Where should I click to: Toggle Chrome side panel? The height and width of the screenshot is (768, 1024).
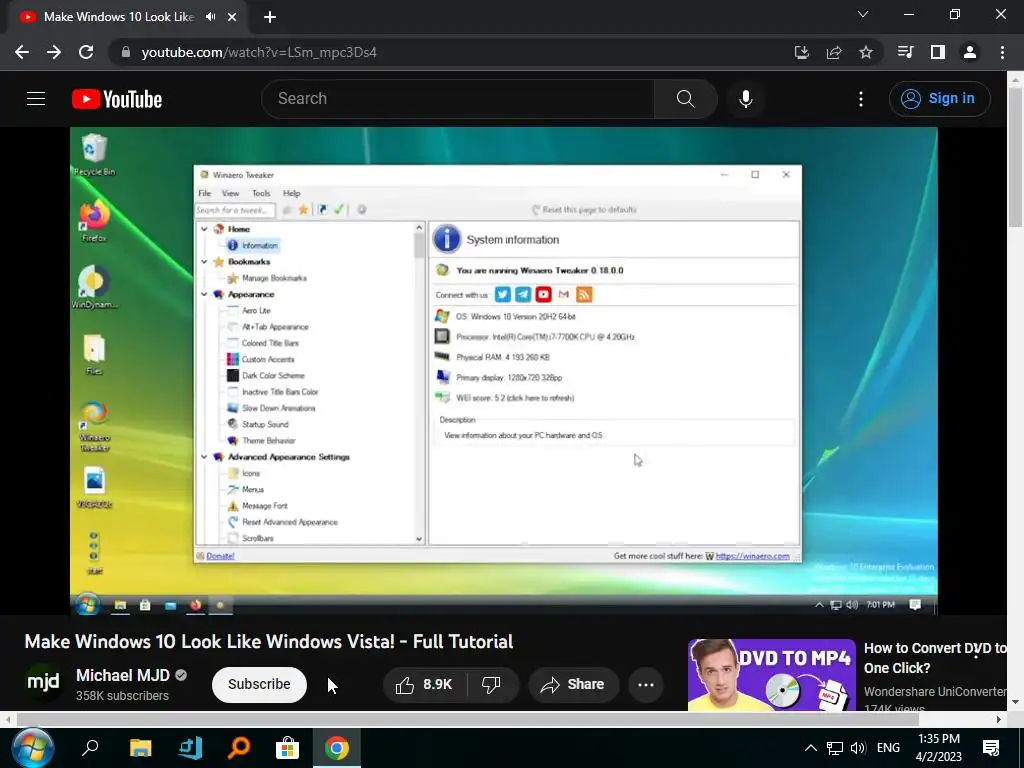938,52
